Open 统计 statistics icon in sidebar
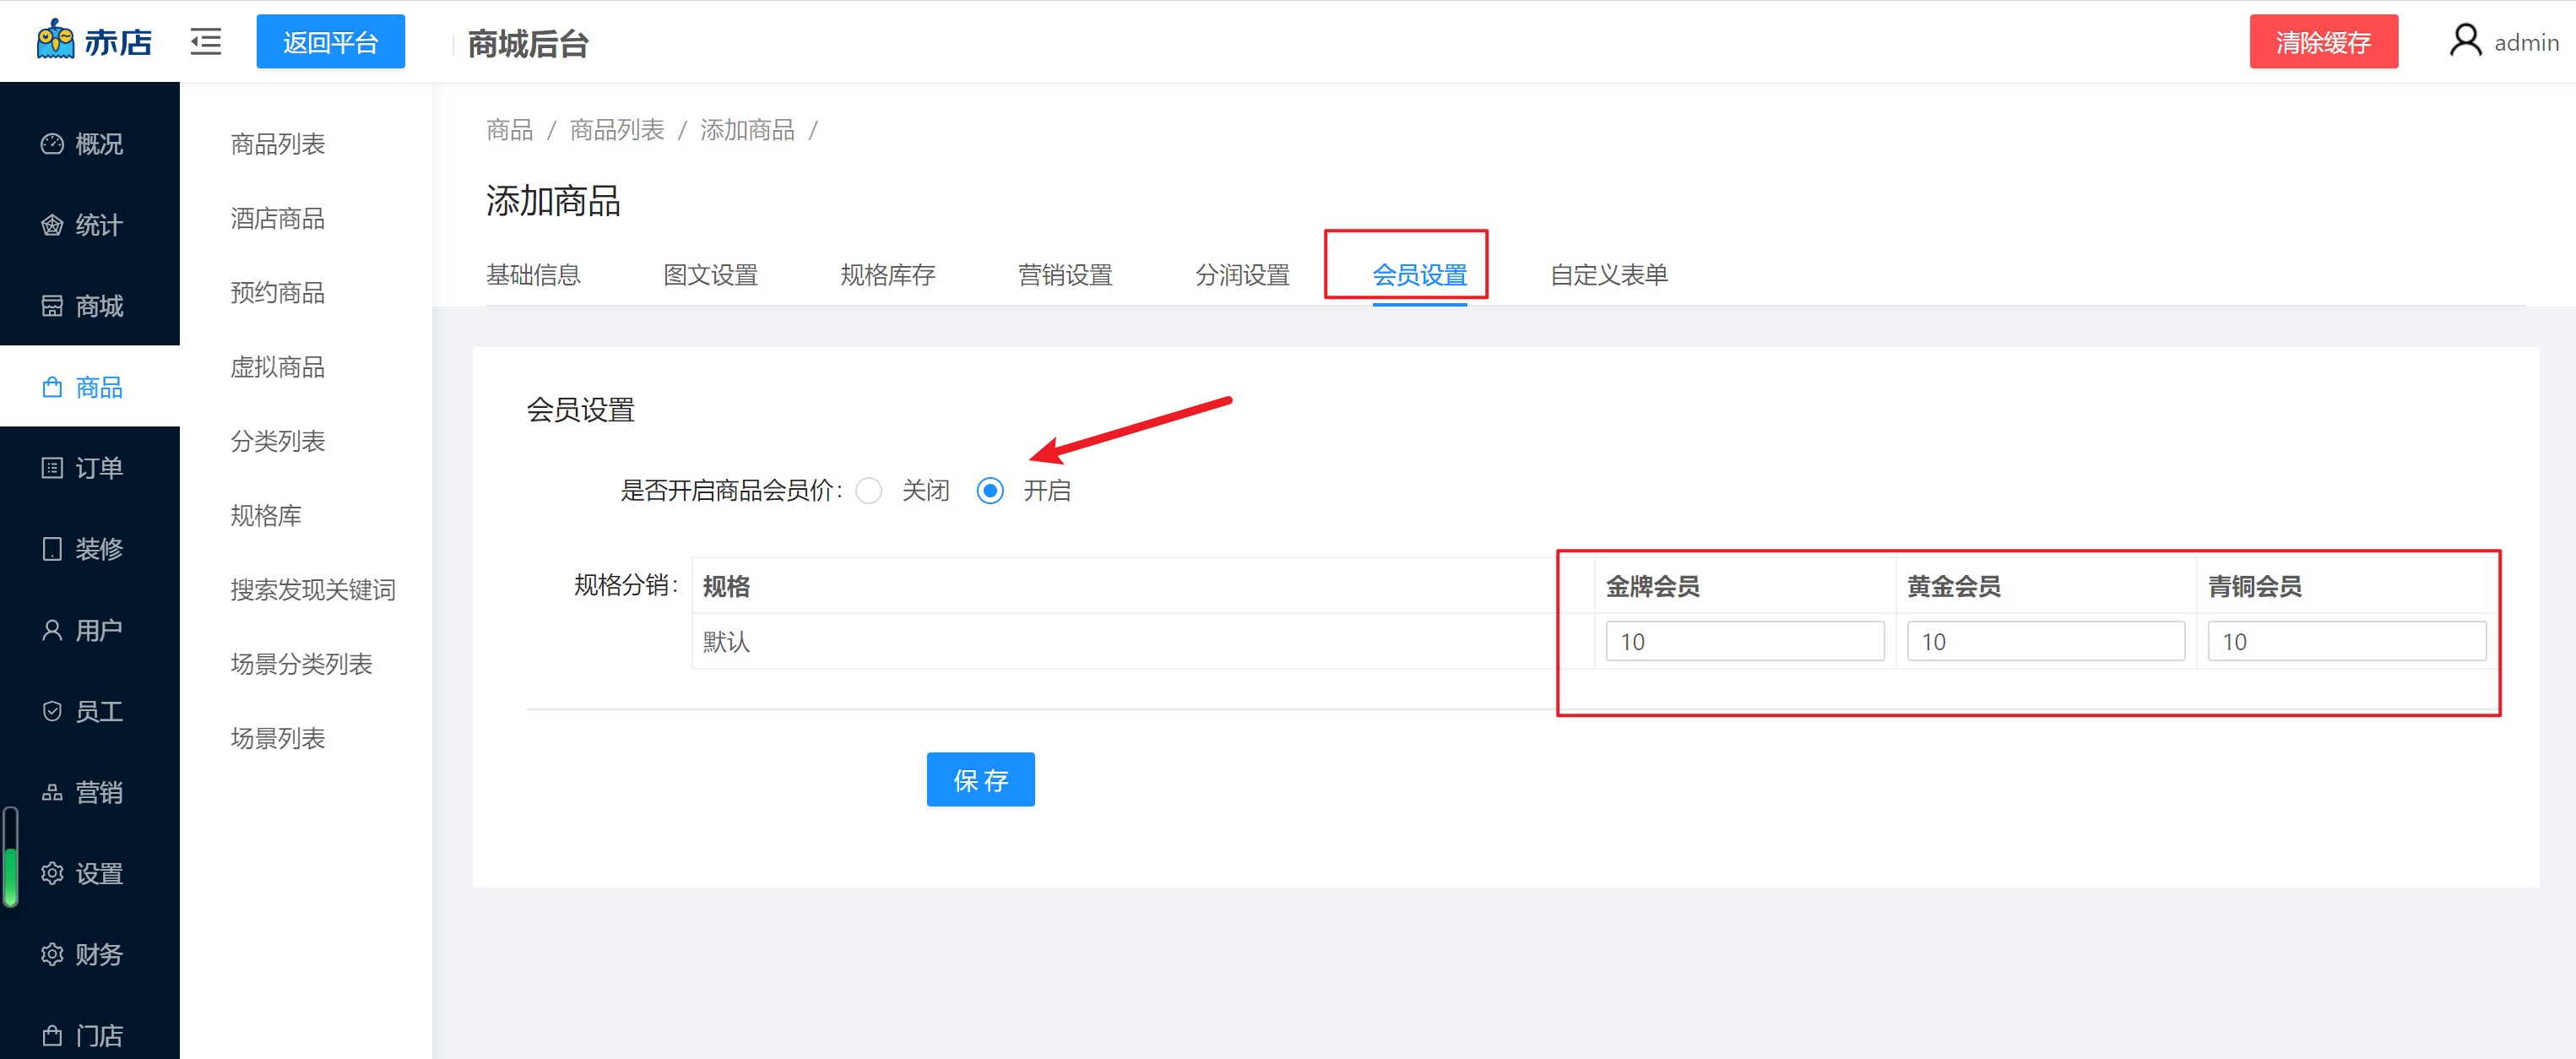 pos(52,225)
